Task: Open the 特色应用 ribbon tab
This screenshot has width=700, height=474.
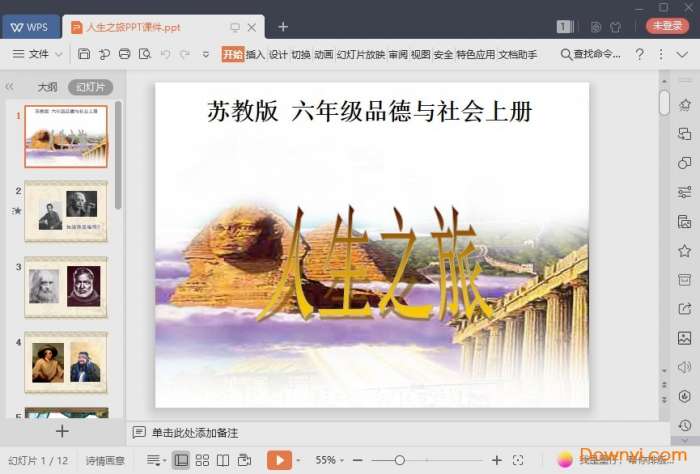Action: pyautogui.click(x=475, y=54)
